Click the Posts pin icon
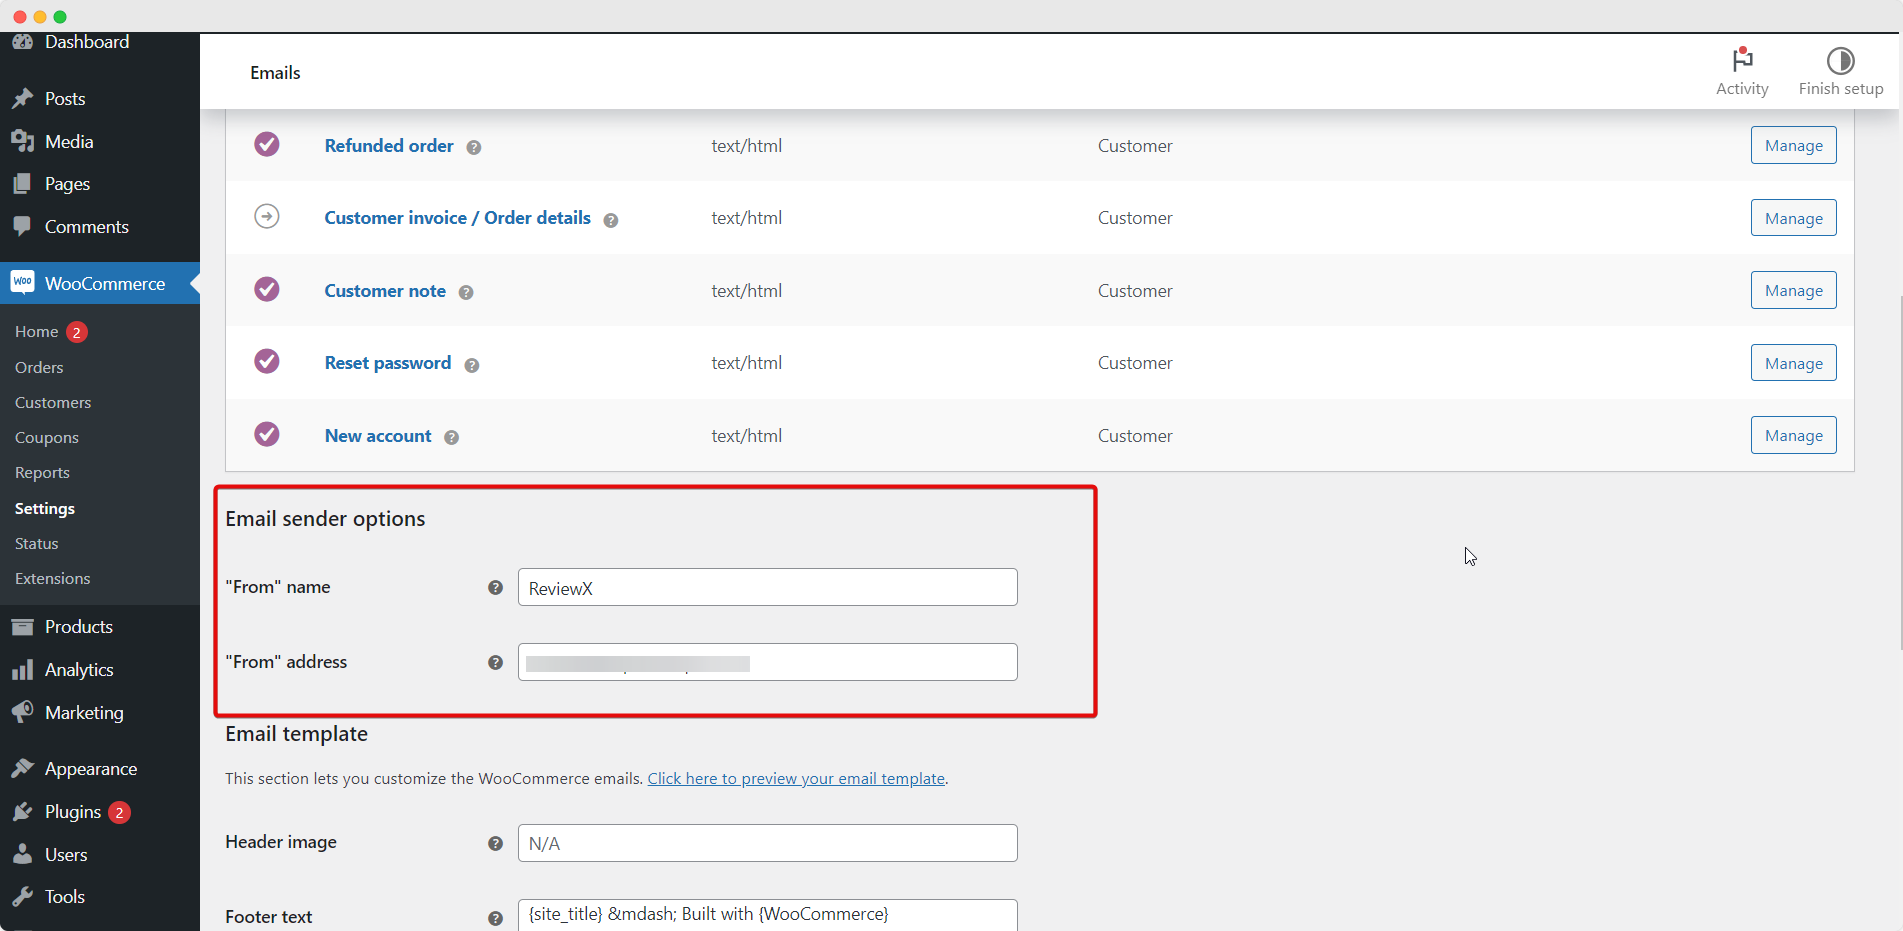The width and height of the screenshot is (1903, 931). click(22, 99)
